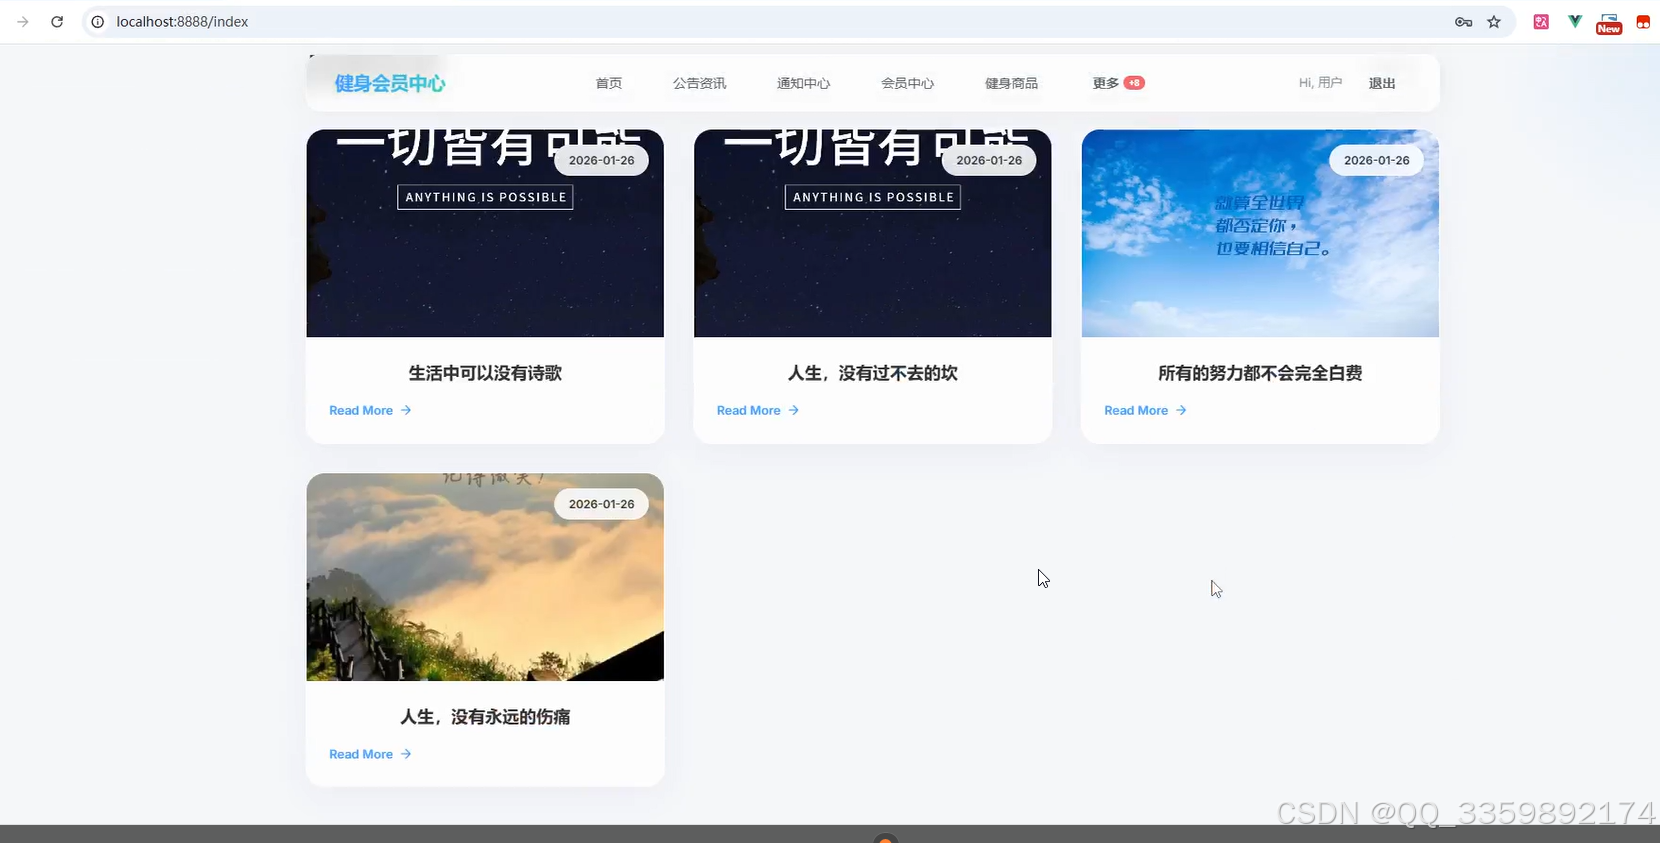Screen dimensions: 1660x843
Task: Open Read More under 所有的努力都不会完全白费
Action: [1136, 410]
